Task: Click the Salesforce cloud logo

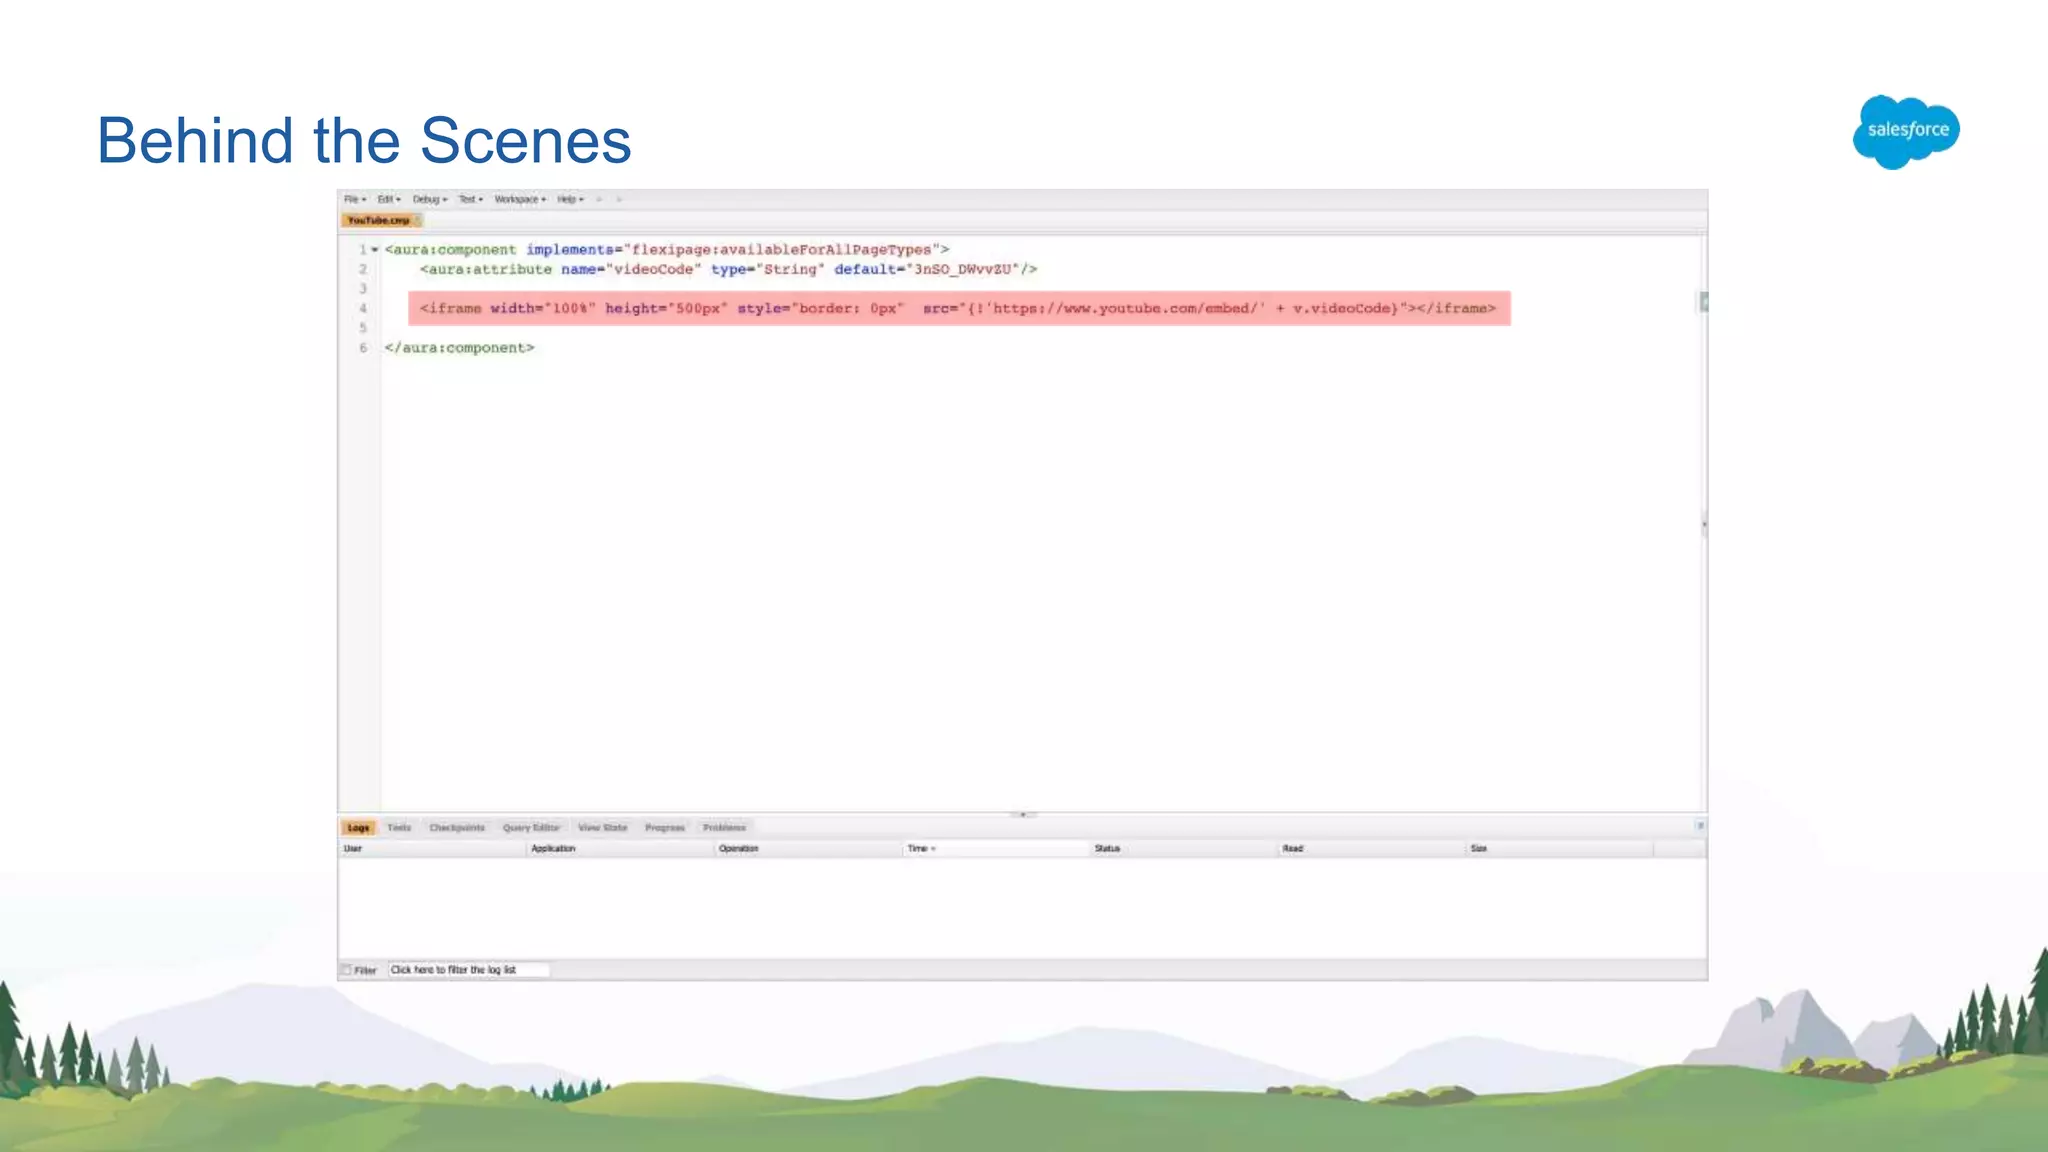Action: pyautogui.click(x=1906, y=131)
